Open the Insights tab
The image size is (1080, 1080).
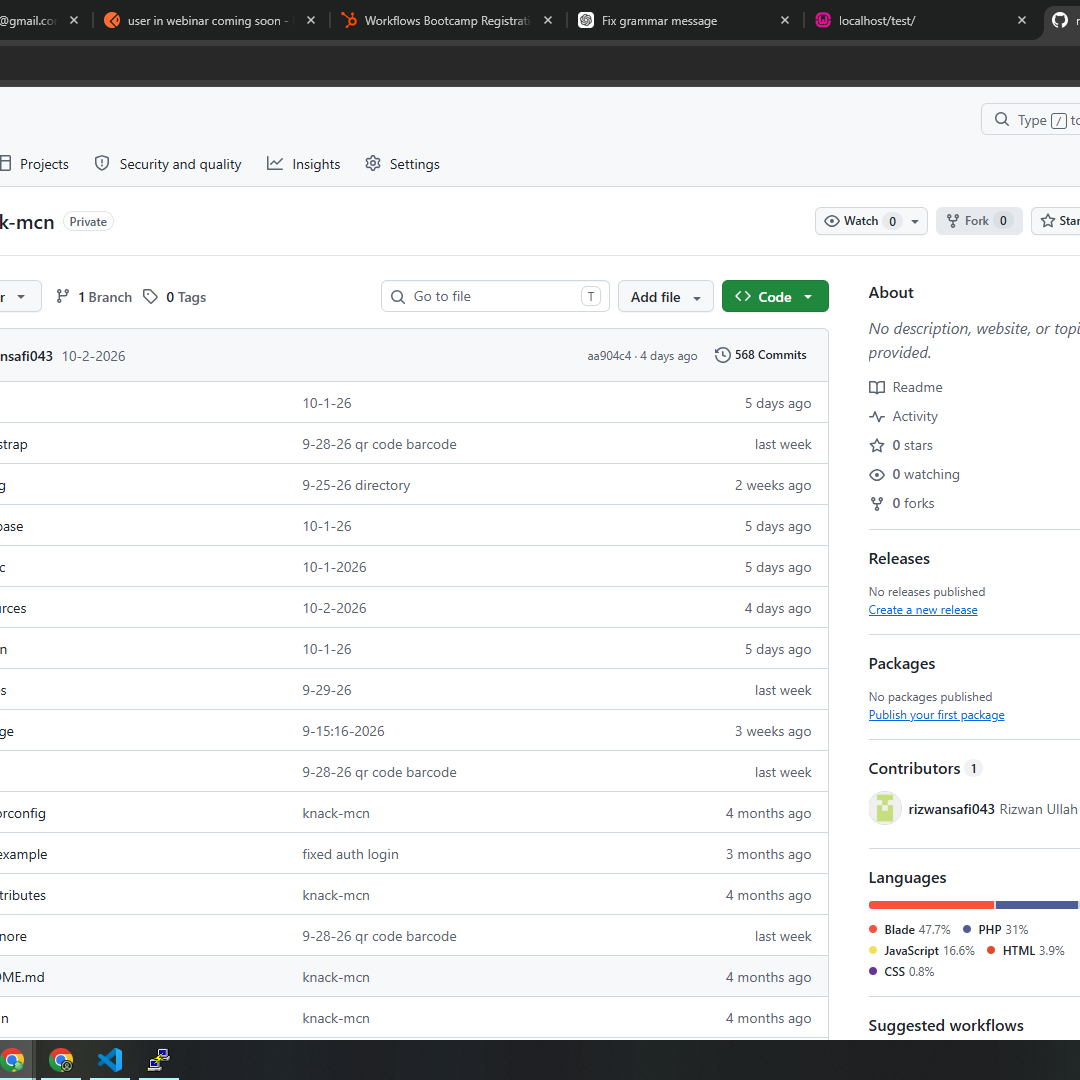coord(303,164)
